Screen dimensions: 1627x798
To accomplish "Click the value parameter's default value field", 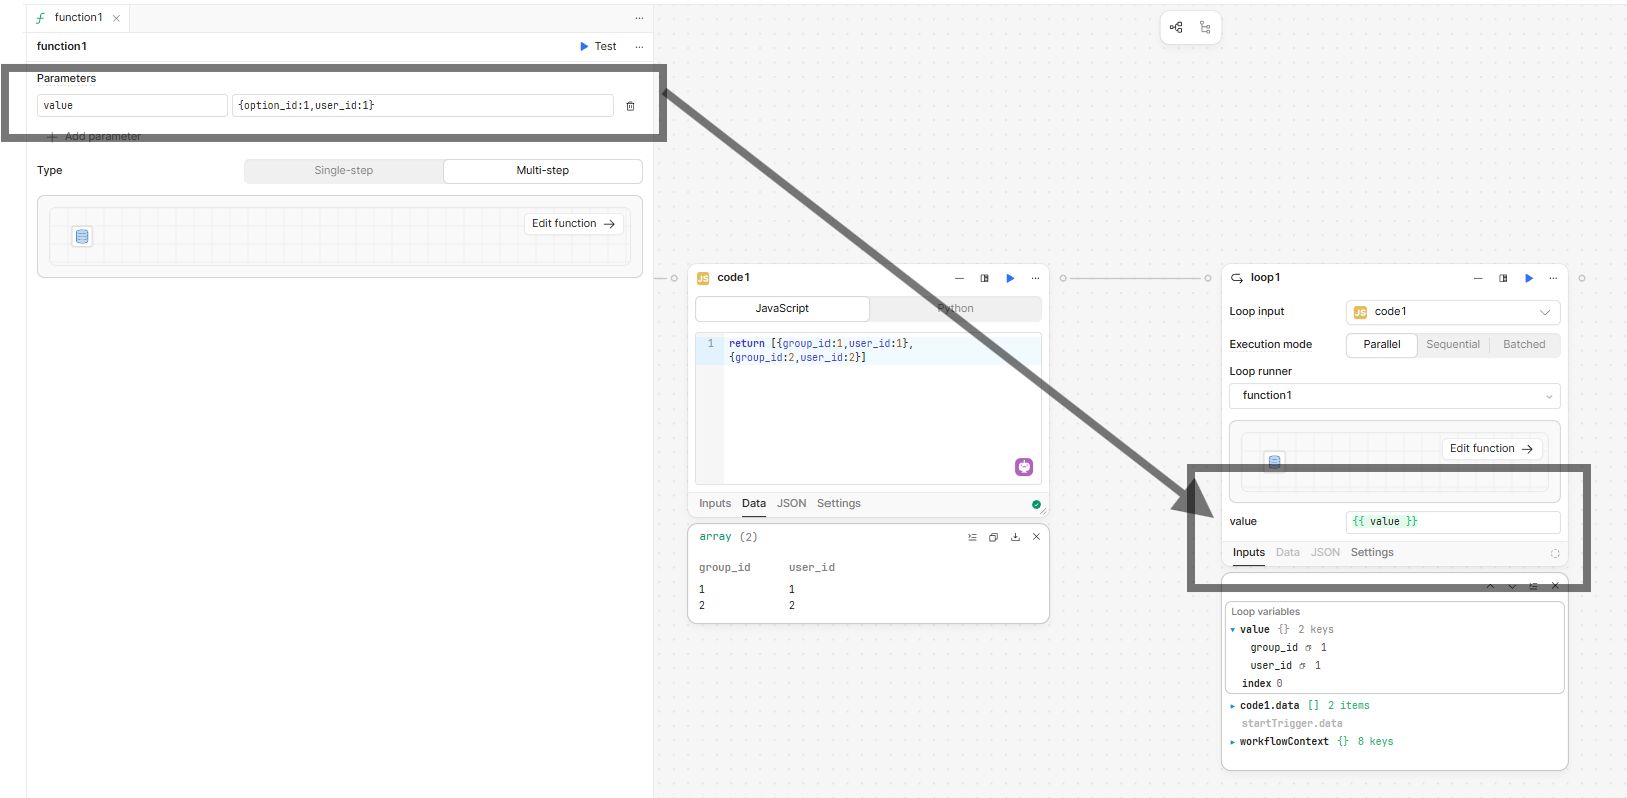I will (x=422, y=106).
